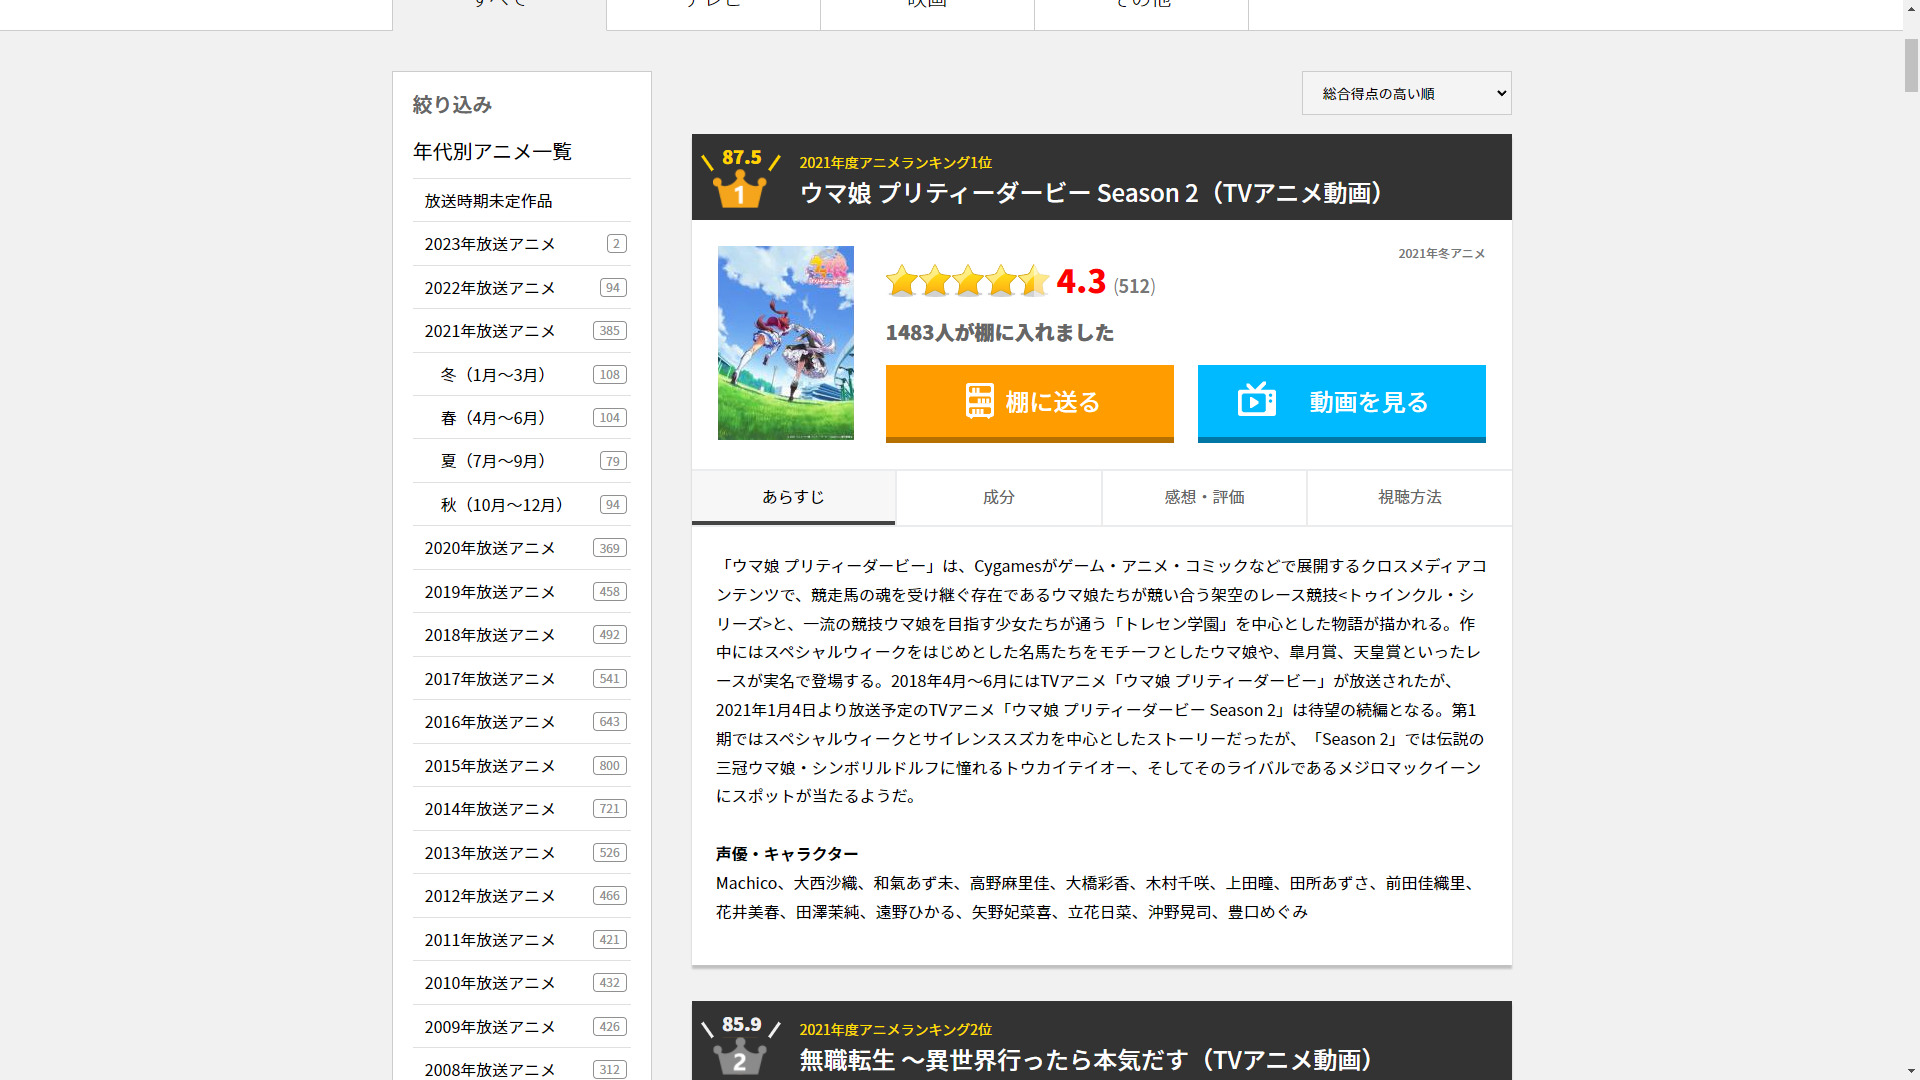Screen dimensions: 1920x1080
Task: Click the shelf icon on the orange button
Action: click(979, 401)
